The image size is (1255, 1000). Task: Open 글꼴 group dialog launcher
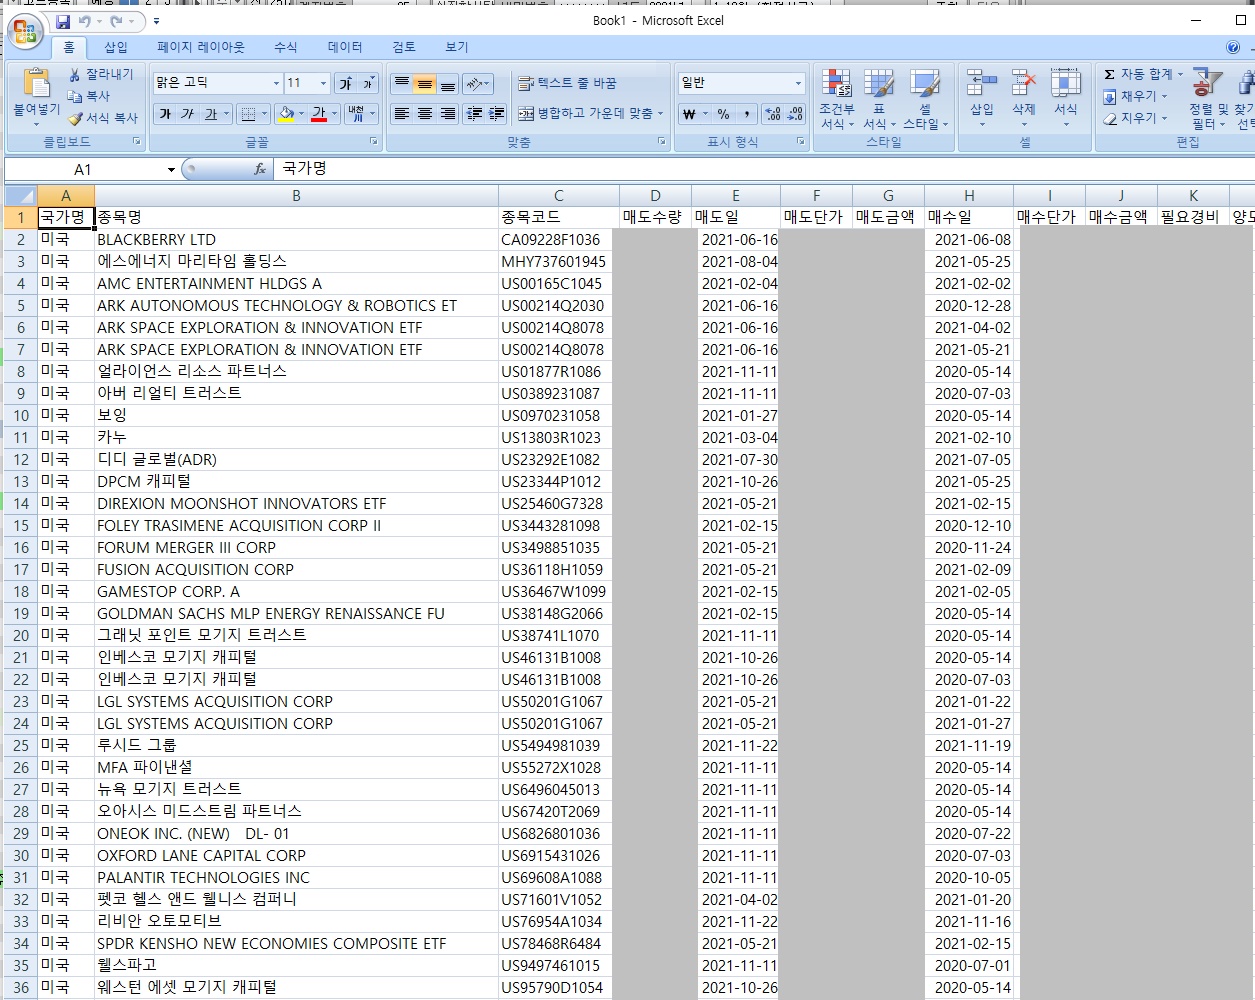click(374, 142)
